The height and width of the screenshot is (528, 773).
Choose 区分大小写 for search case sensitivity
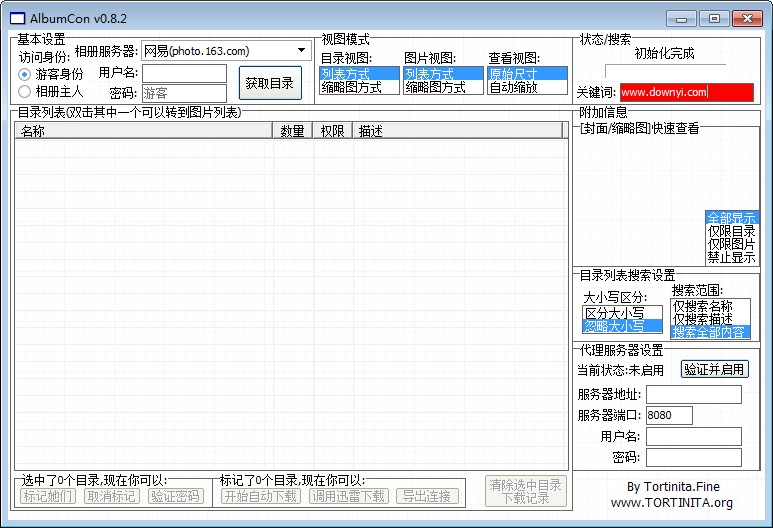[621, 313]
